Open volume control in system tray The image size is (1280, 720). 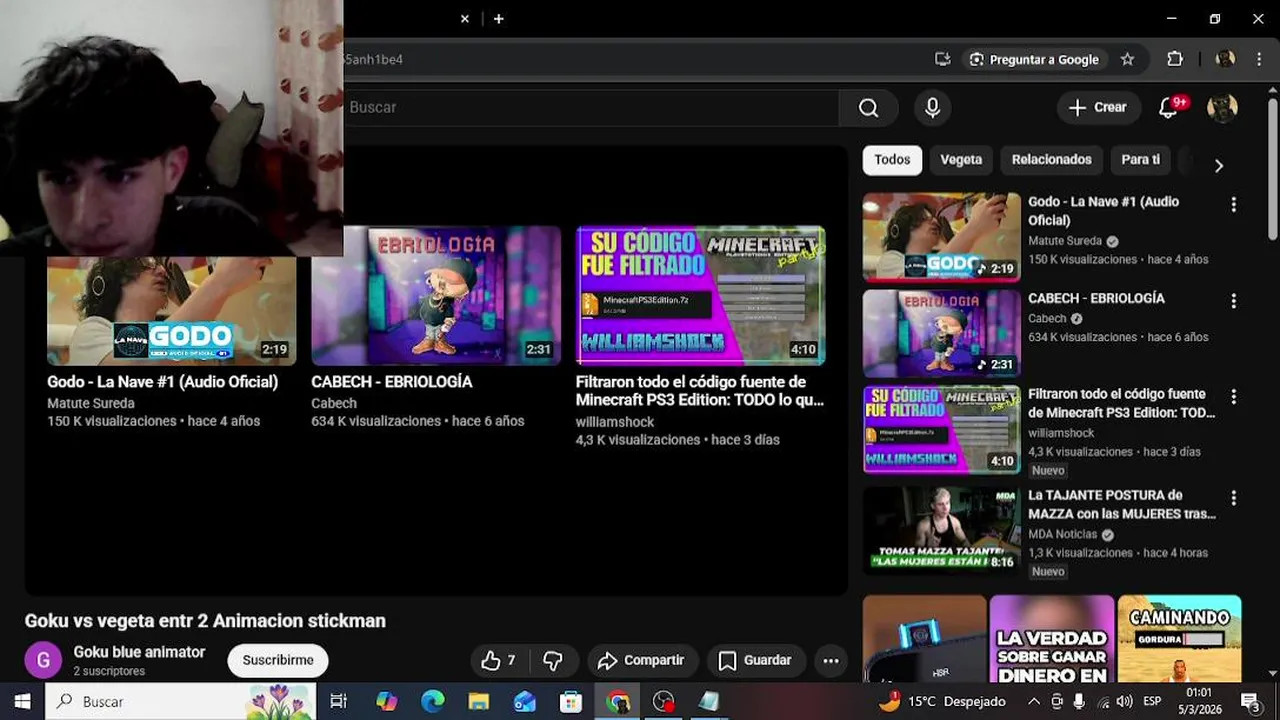(x=1123, y=702)
